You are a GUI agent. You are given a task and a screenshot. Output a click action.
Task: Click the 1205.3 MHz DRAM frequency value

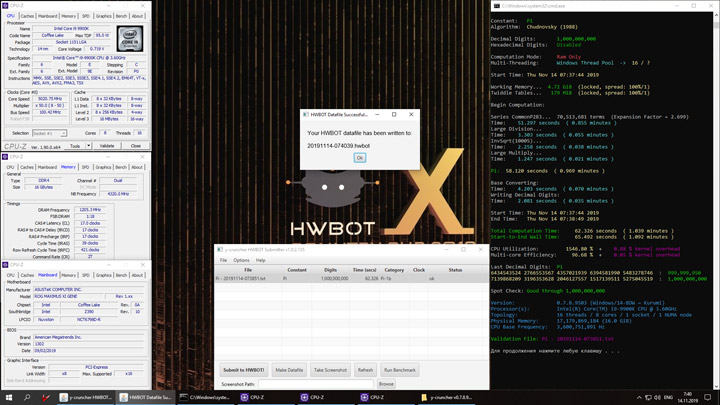90,210
